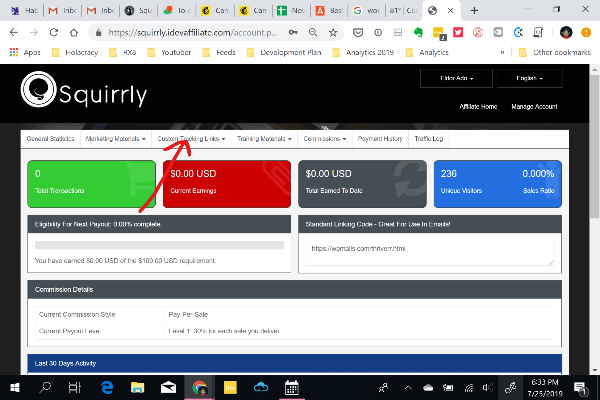This screenshot has height=400, width=600.
Task: Open the English language dropdown
Action: click(x=529, y=78)
